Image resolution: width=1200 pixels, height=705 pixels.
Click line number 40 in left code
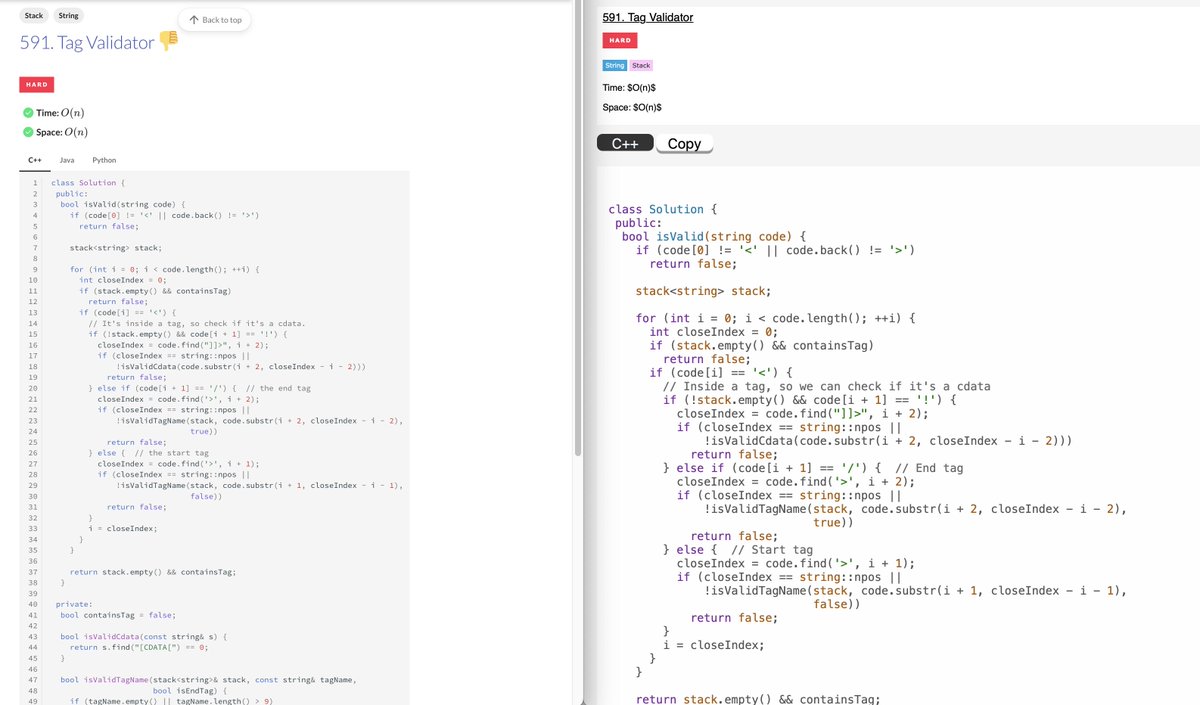pos(33,604)
